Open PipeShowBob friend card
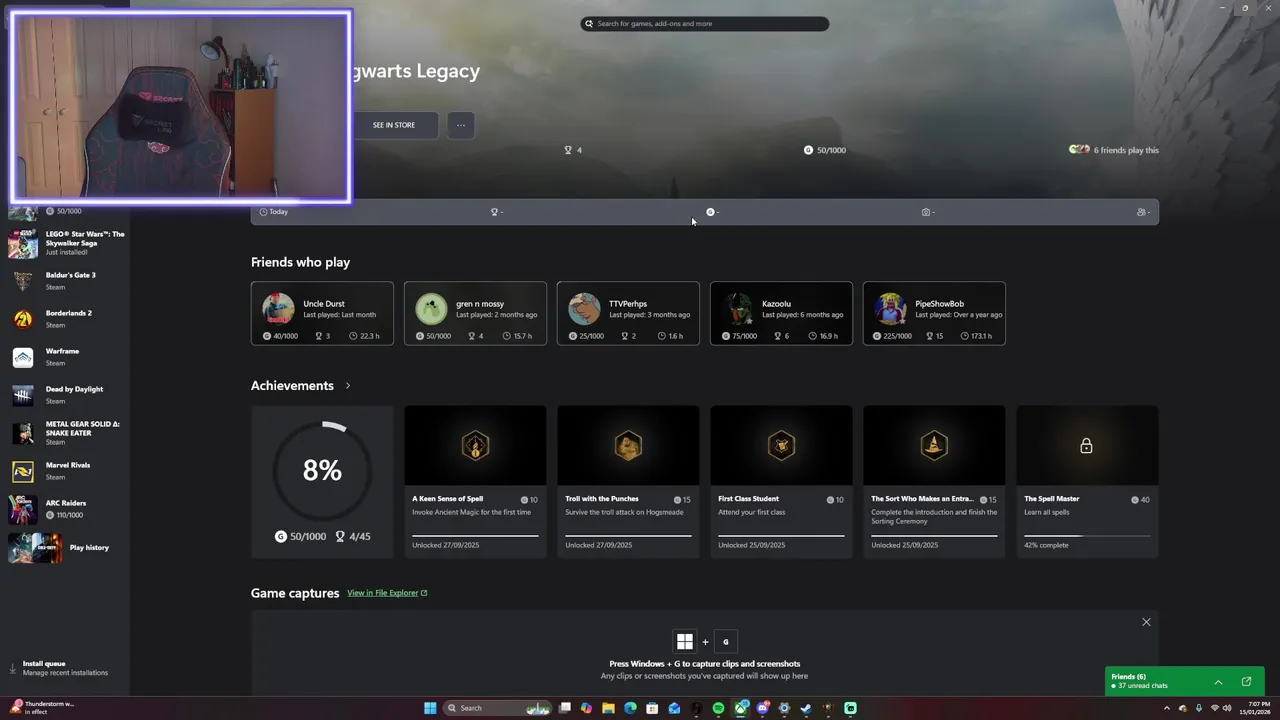The image size is (1280, 720). click(934, 313)
